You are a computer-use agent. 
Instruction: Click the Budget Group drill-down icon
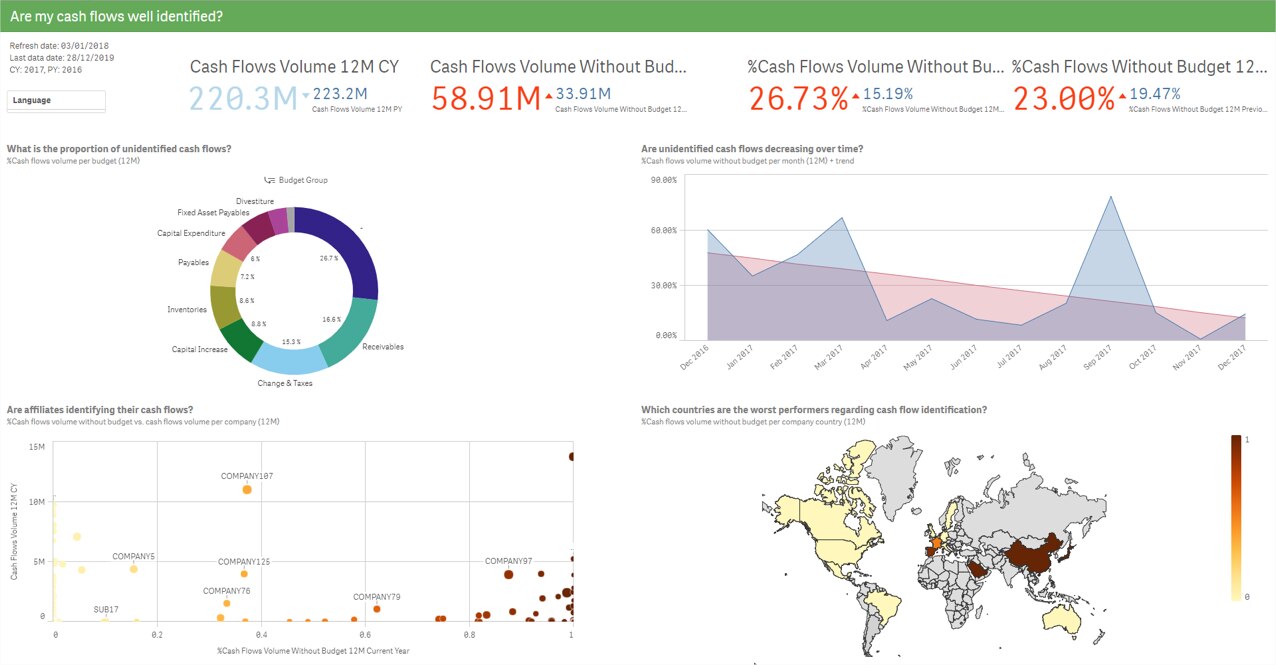click(269, 180)
